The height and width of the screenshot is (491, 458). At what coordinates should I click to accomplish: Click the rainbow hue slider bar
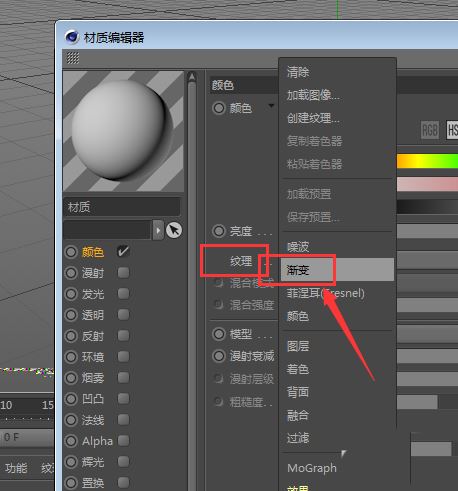coord(427,161)
